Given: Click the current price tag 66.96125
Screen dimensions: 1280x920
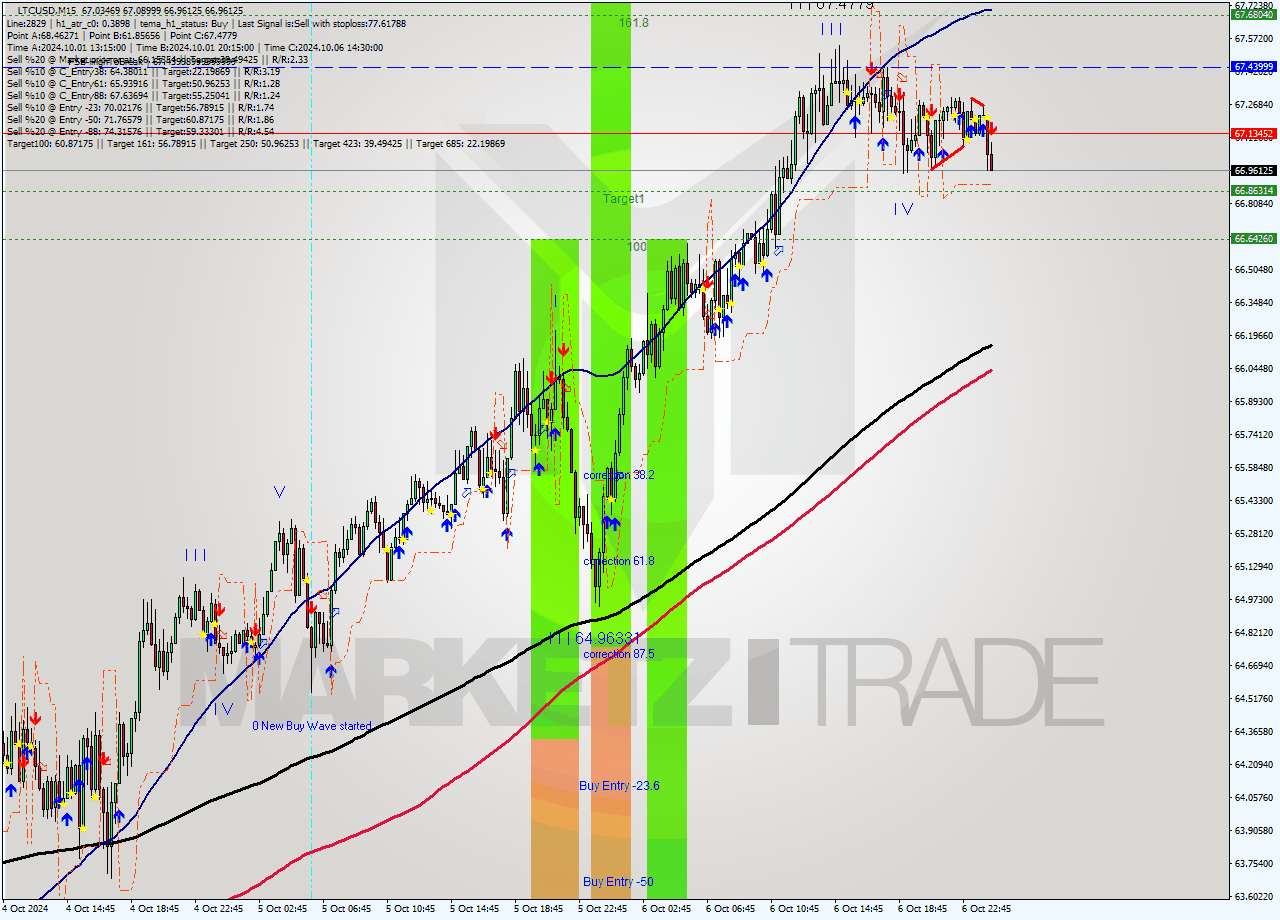Looking at the screenshot, I should click(1253, 171).
